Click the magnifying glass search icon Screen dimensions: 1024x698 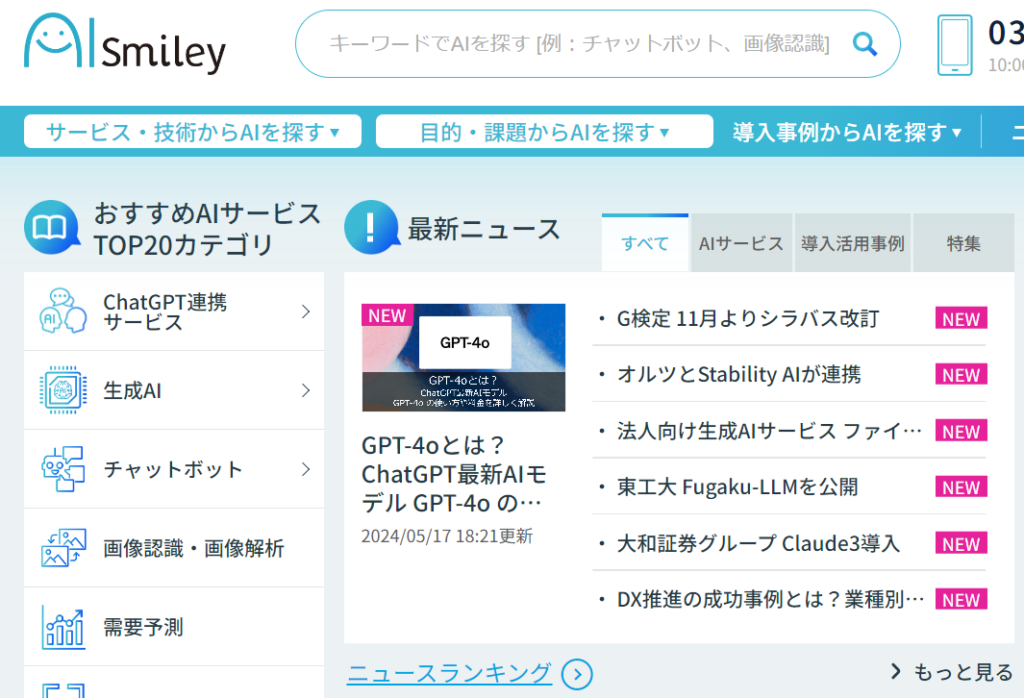tap(865, 44)
